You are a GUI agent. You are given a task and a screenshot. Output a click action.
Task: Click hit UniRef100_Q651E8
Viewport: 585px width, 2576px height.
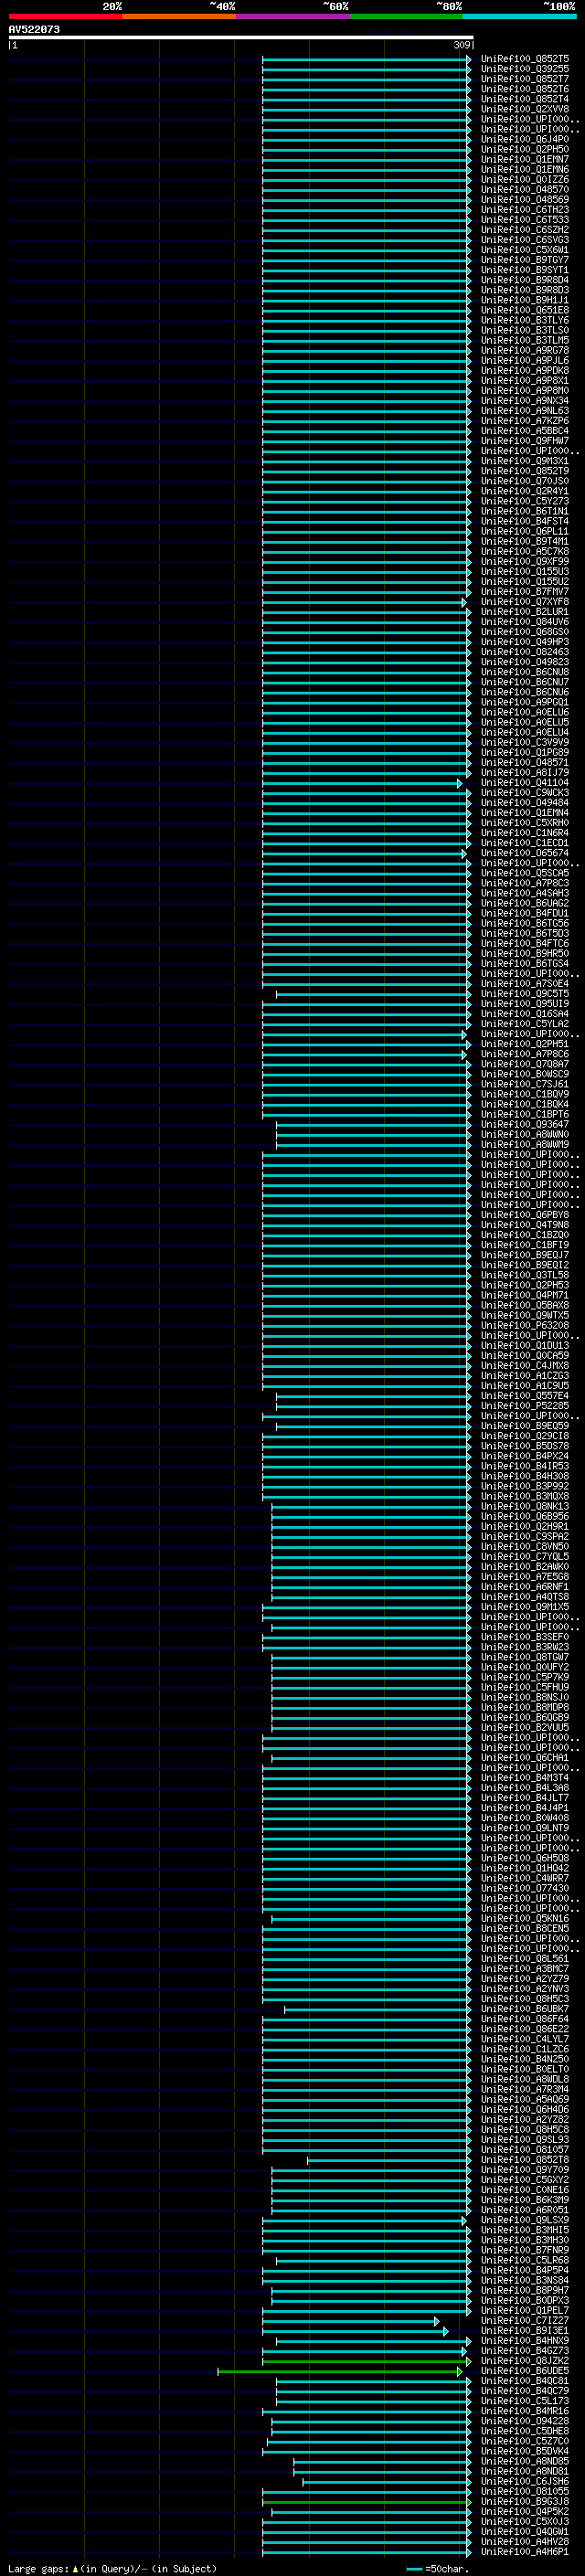pyautogui.click(x=524, y=311)
